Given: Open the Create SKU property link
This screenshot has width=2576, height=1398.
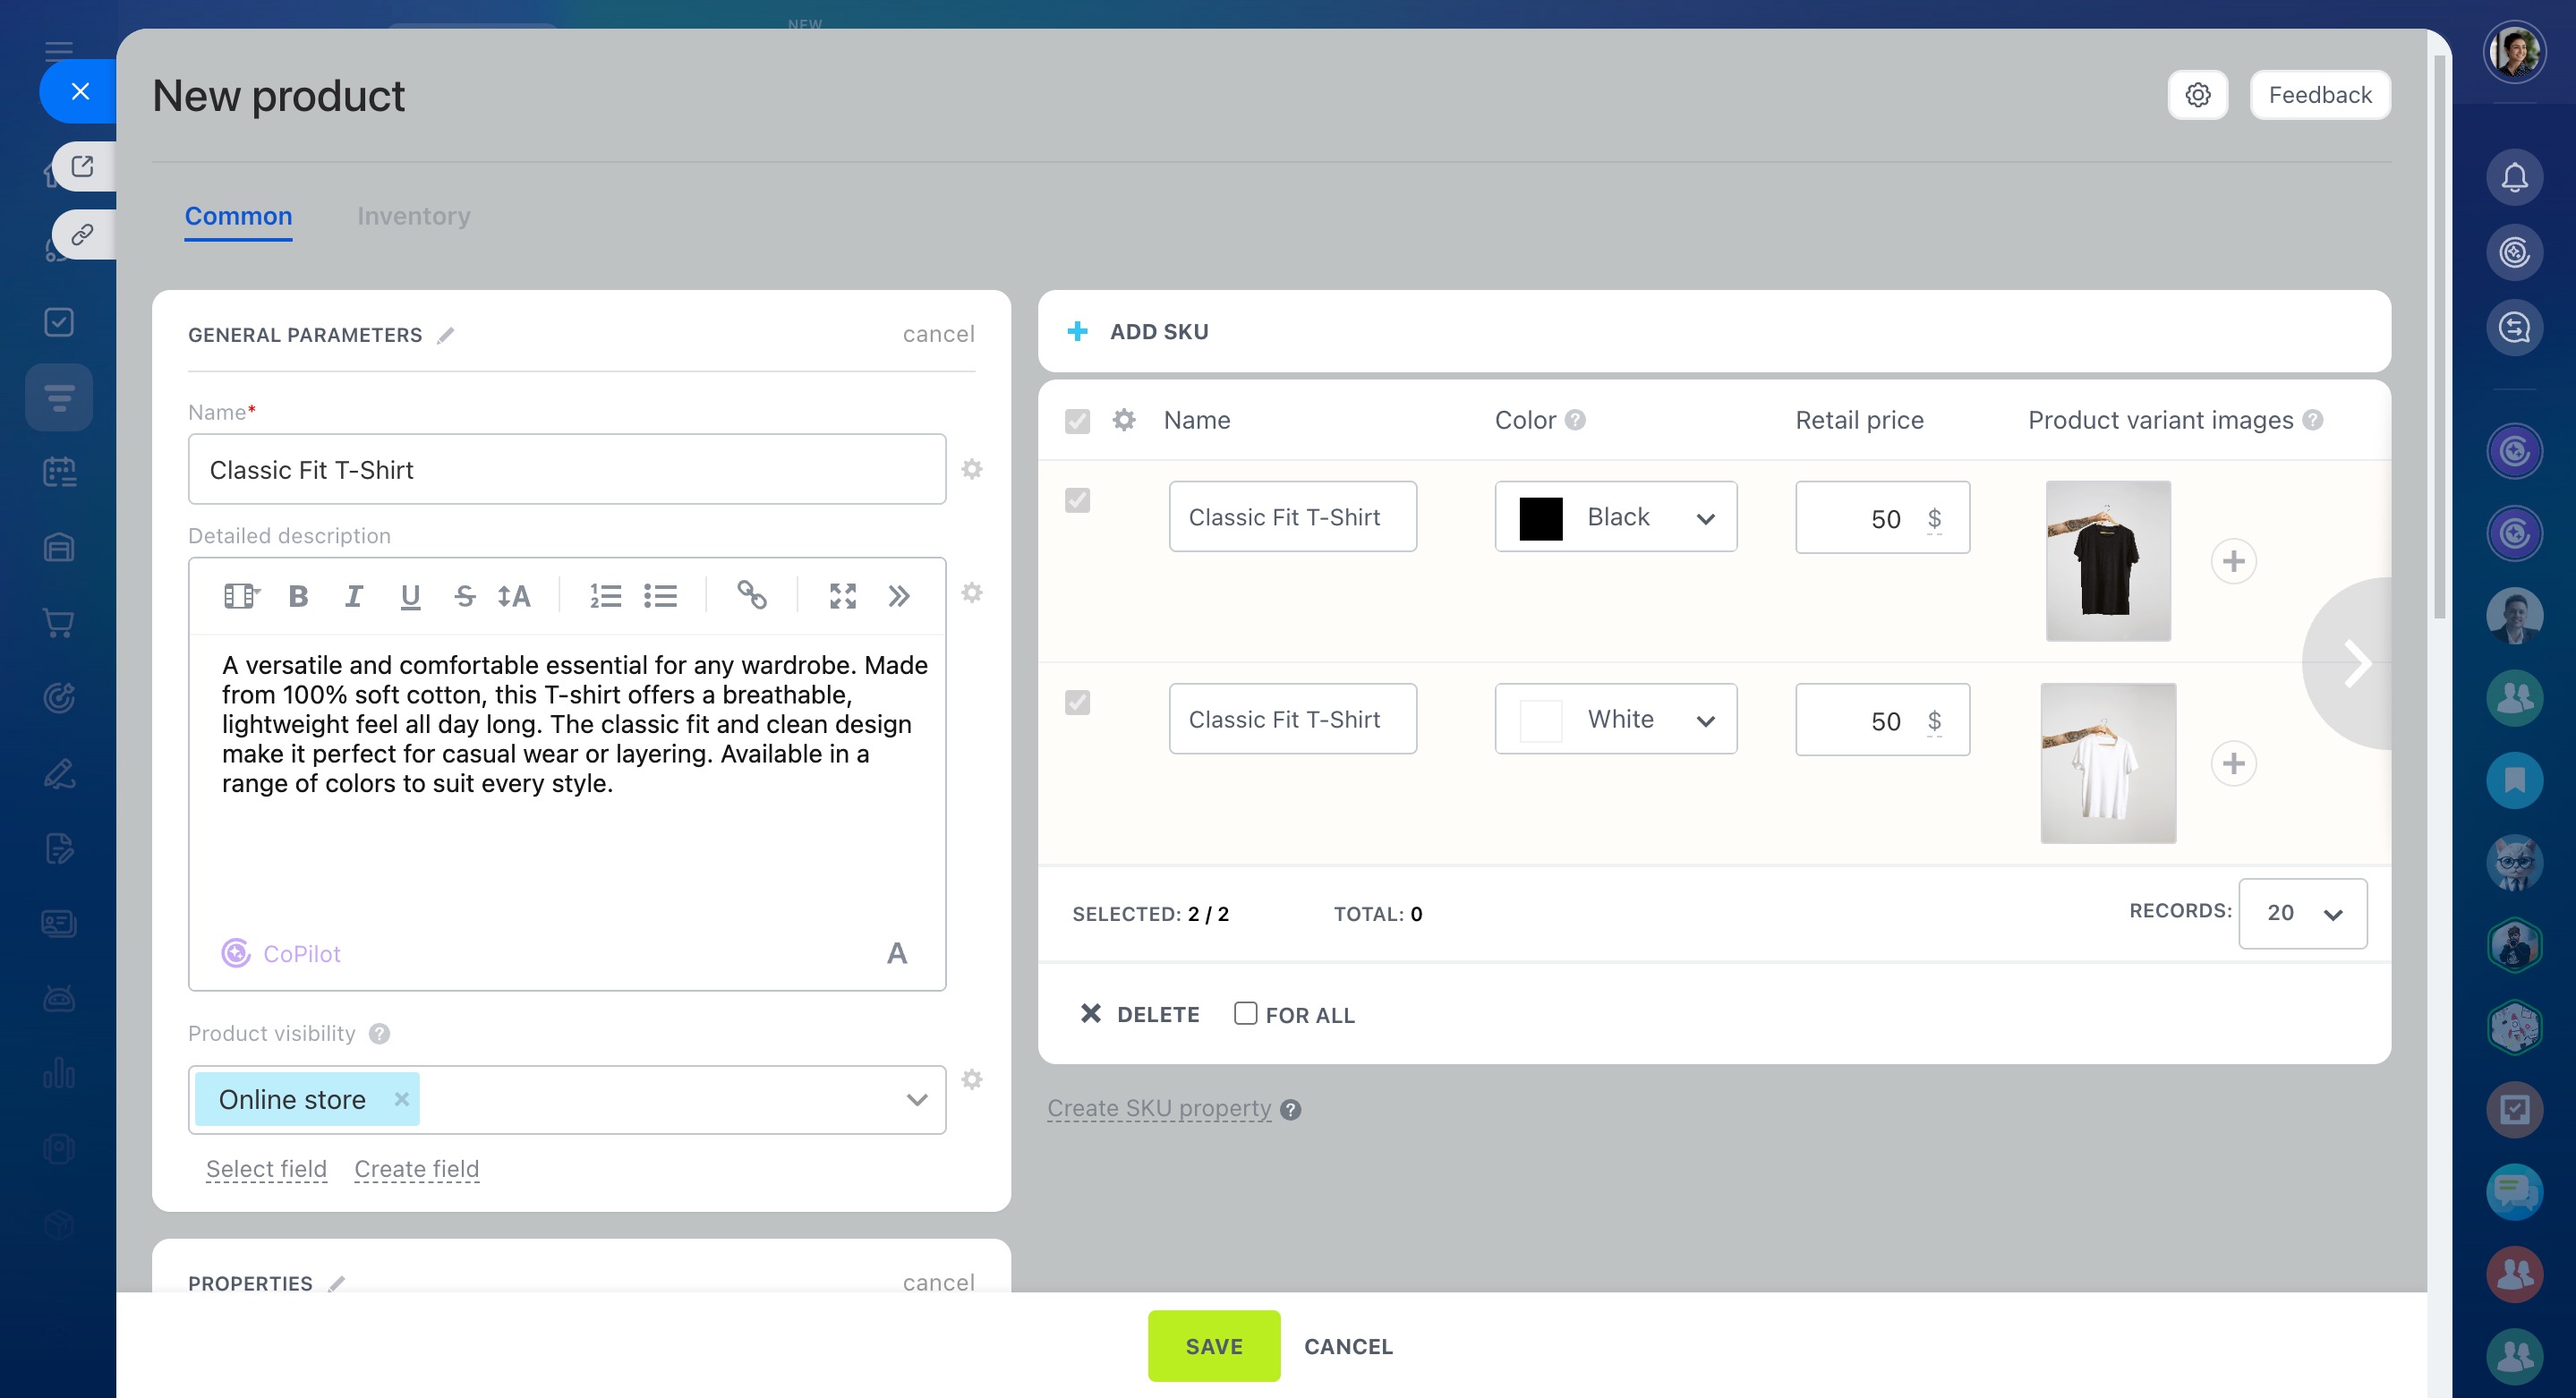Looking at the screenshot, I should tap(1158, 1108).
